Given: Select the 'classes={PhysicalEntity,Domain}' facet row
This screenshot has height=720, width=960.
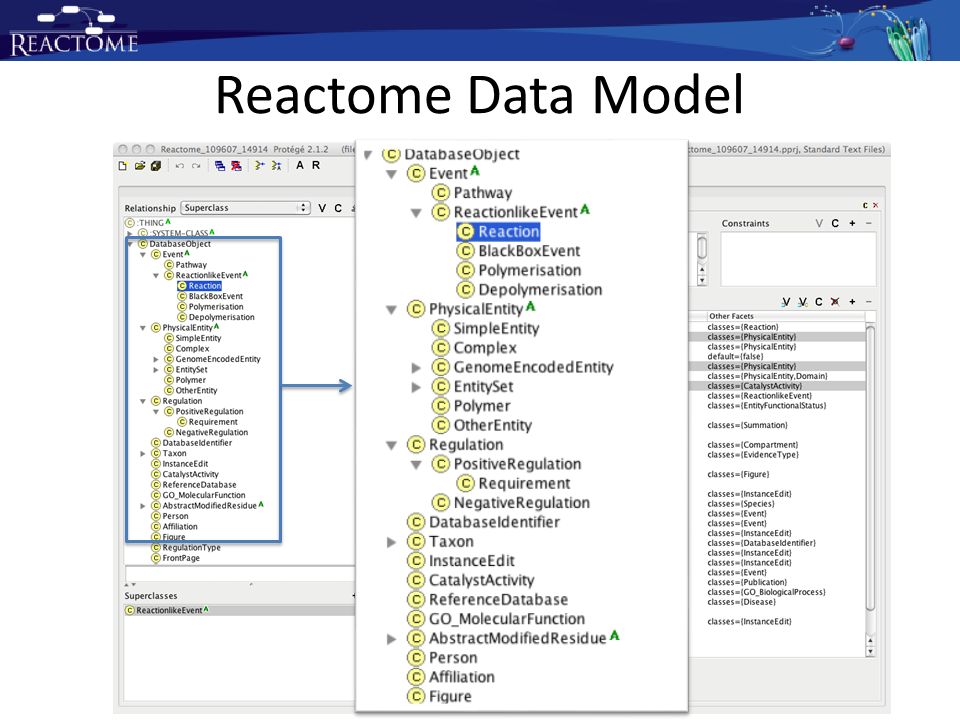Looking at the screenshot, I should (x=767, y=376).
